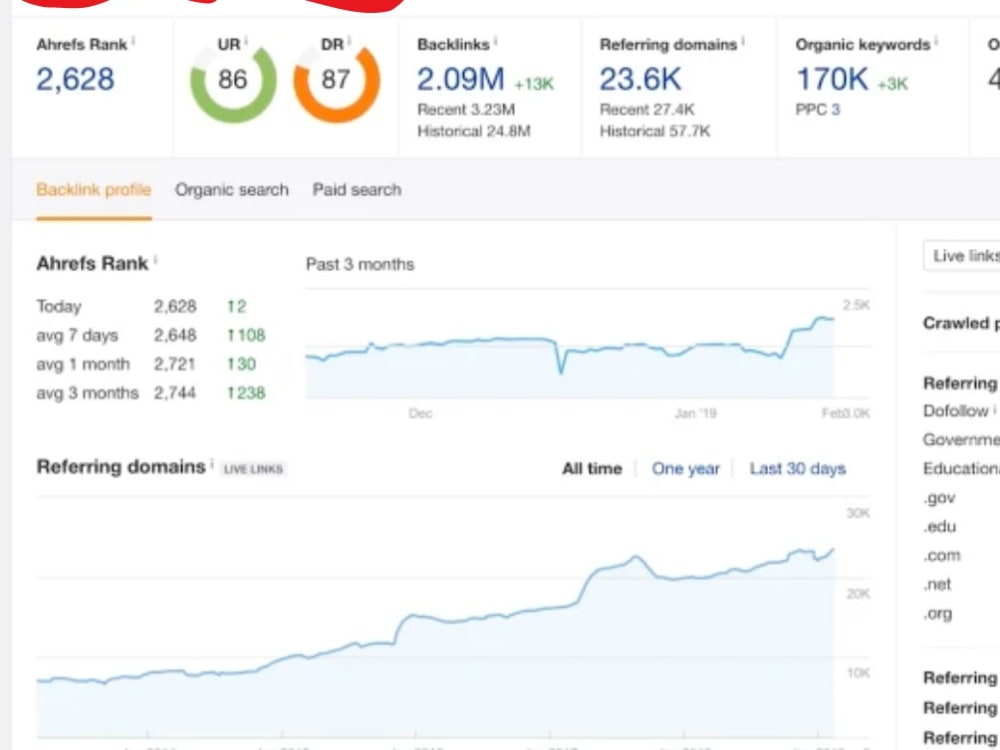Click info icon beside UR label
1000x750 pixels.
(x=246, y=41)
